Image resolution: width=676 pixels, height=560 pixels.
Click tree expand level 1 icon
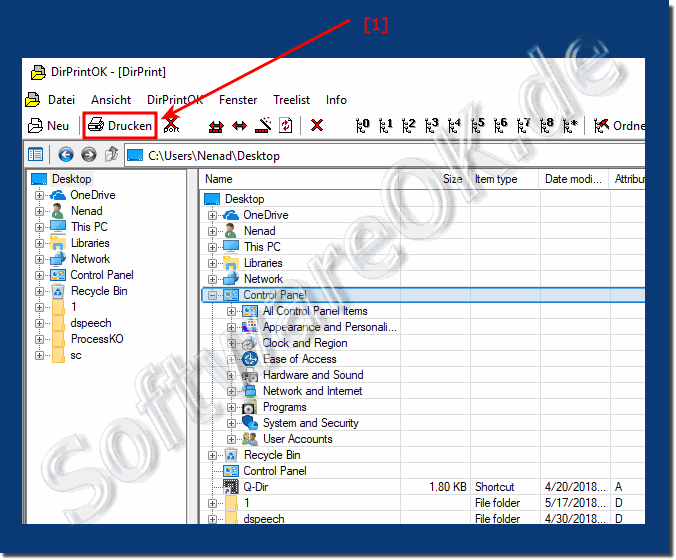tap(386, 125)
